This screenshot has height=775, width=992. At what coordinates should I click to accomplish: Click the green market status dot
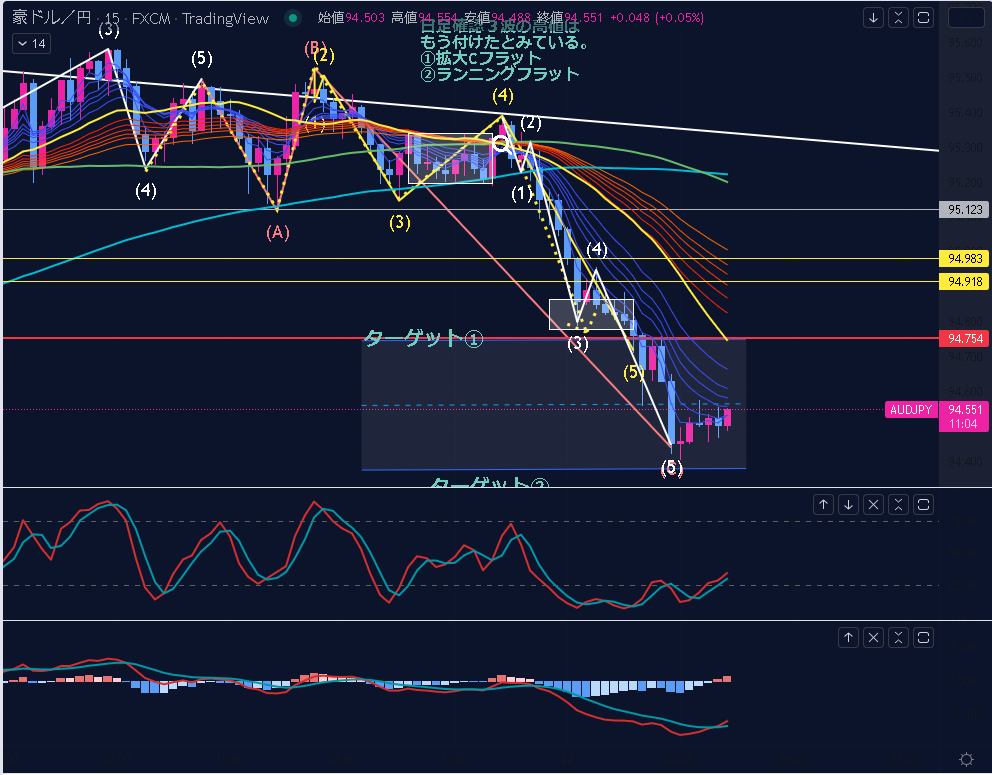[291, 18]
